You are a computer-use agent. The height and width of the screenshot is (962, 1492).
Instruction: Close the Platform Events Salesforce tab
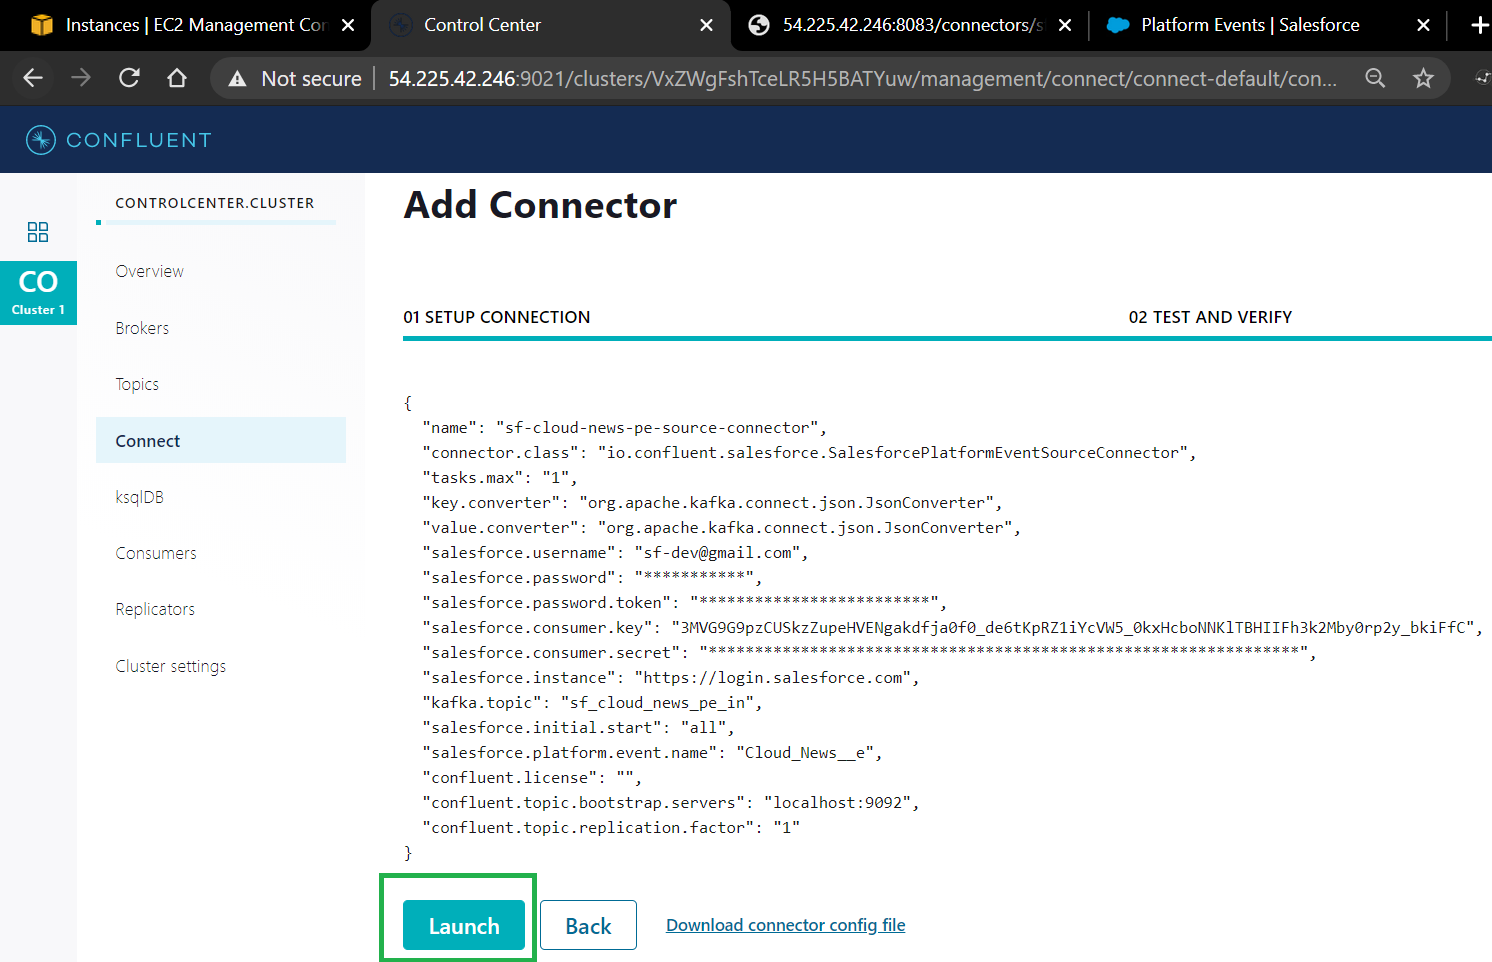tap(1423, 25)
